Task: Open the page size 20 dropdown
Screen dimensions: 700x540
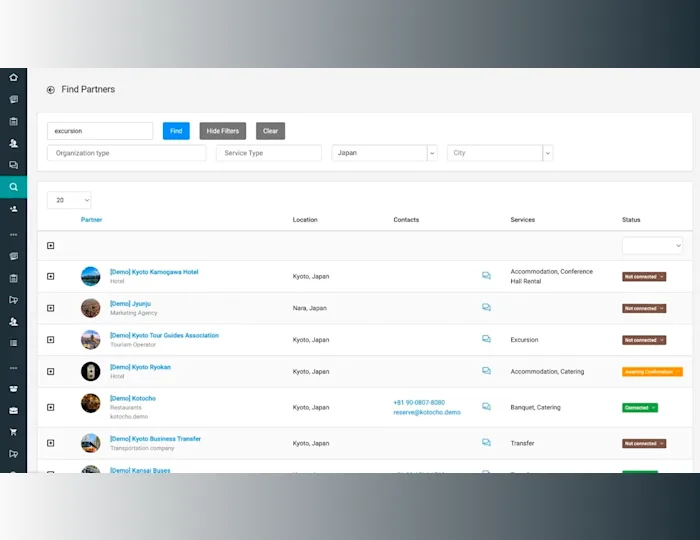Action: (69, 200)
